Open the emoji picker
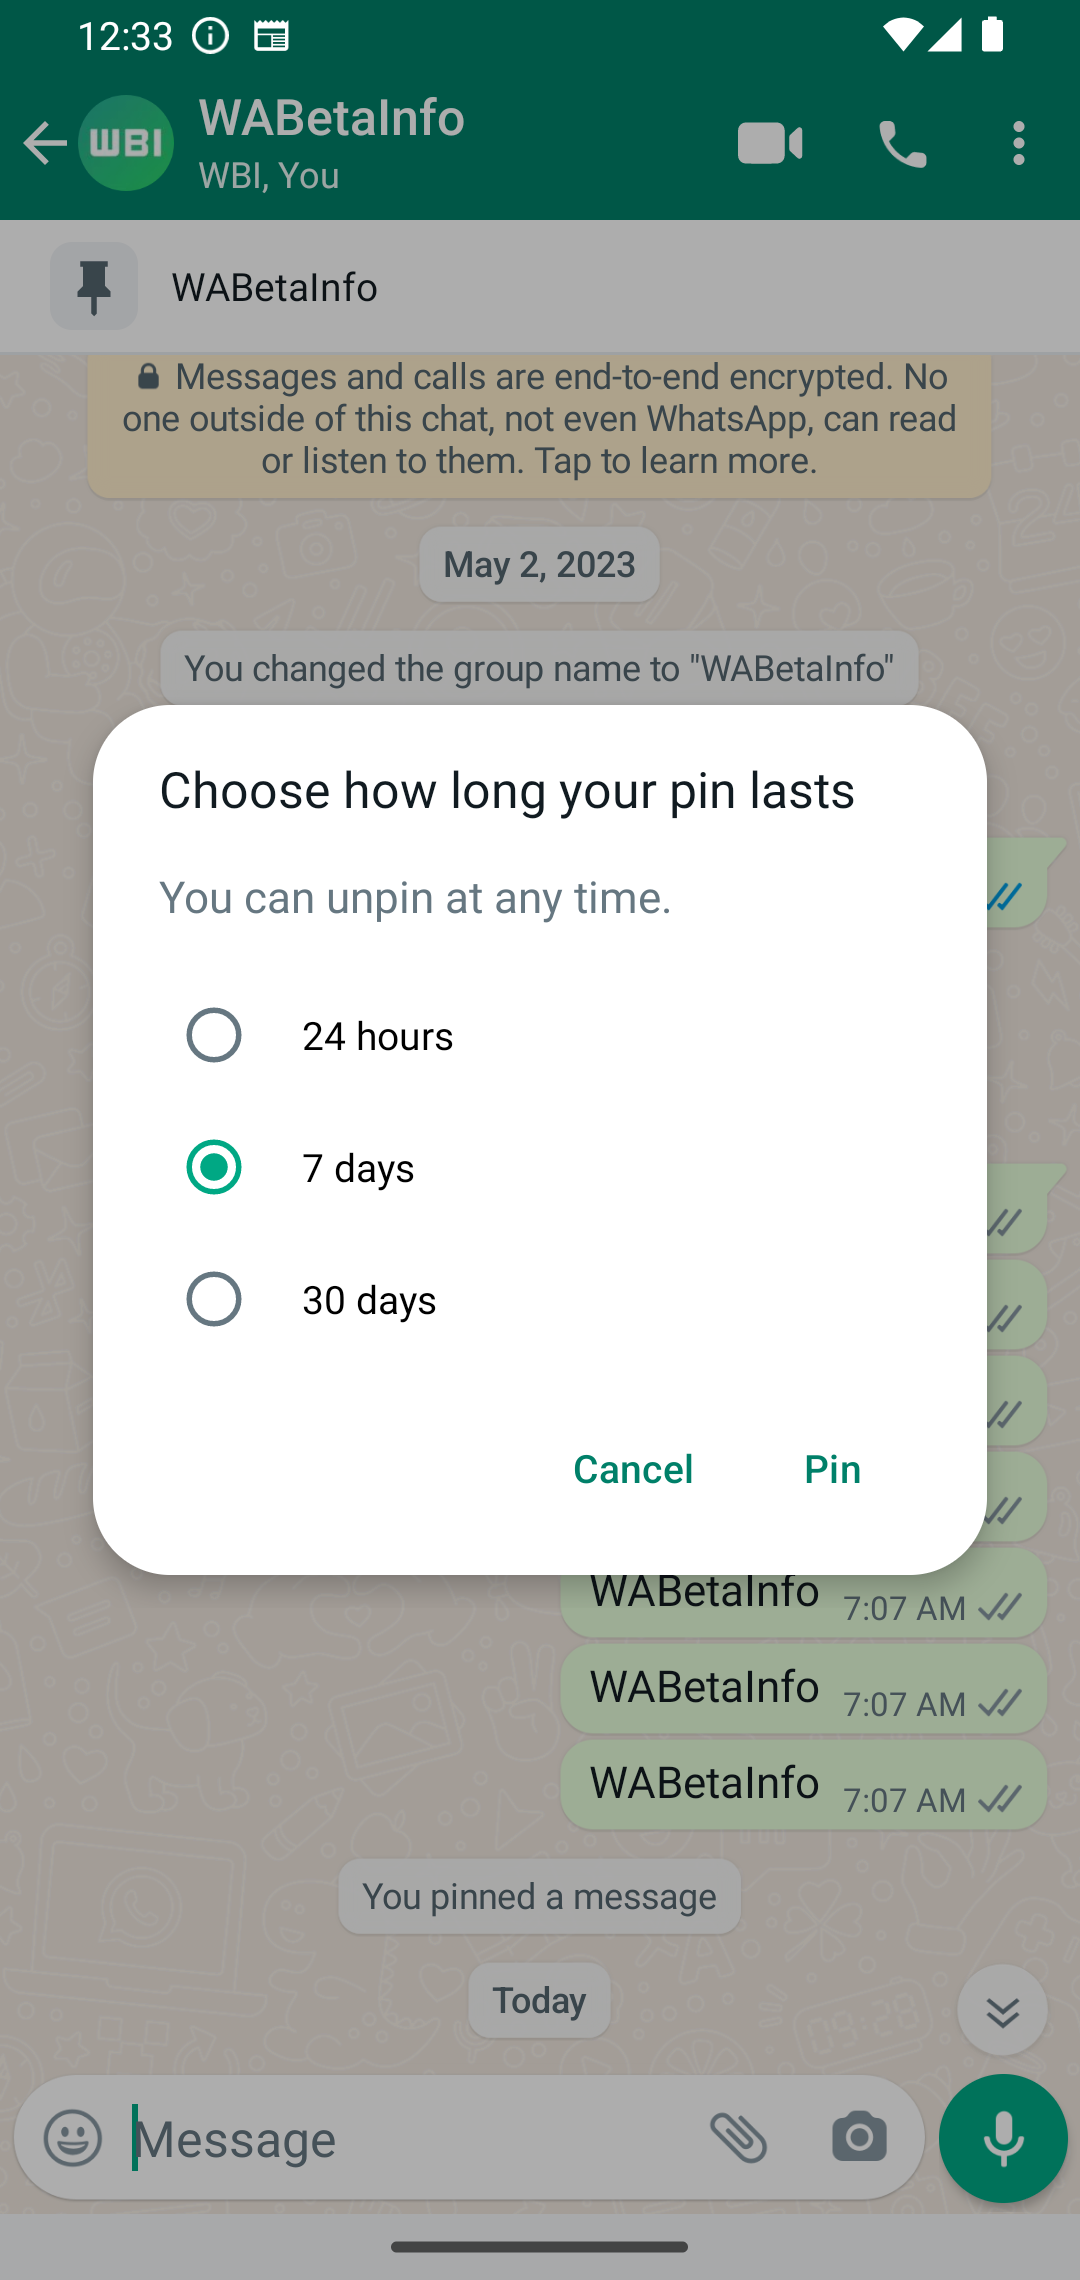 73,2139
